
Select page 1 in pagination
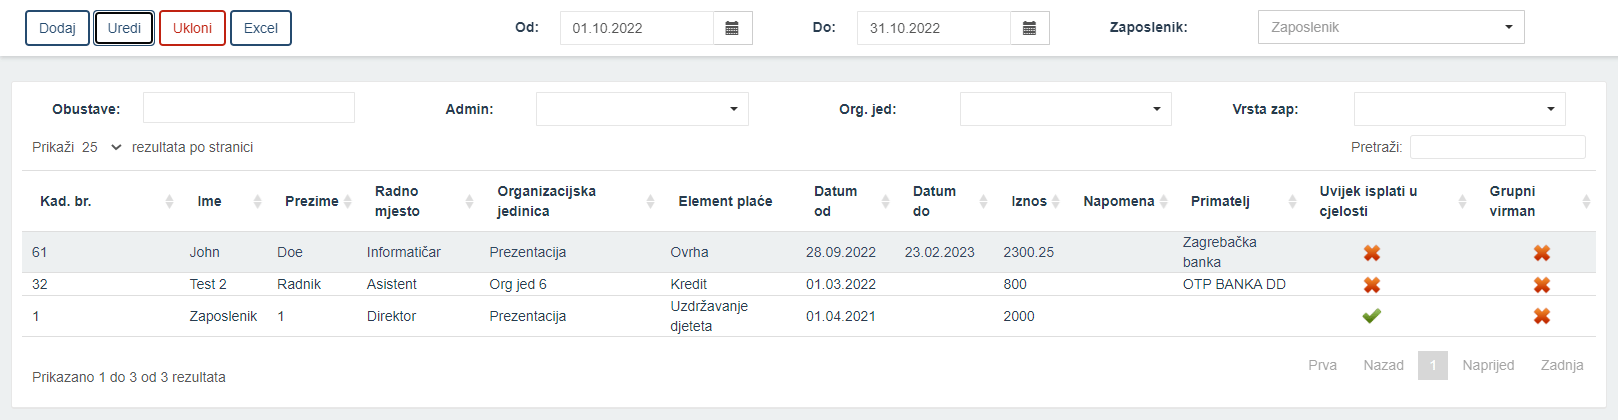(x=1433, y=365)
